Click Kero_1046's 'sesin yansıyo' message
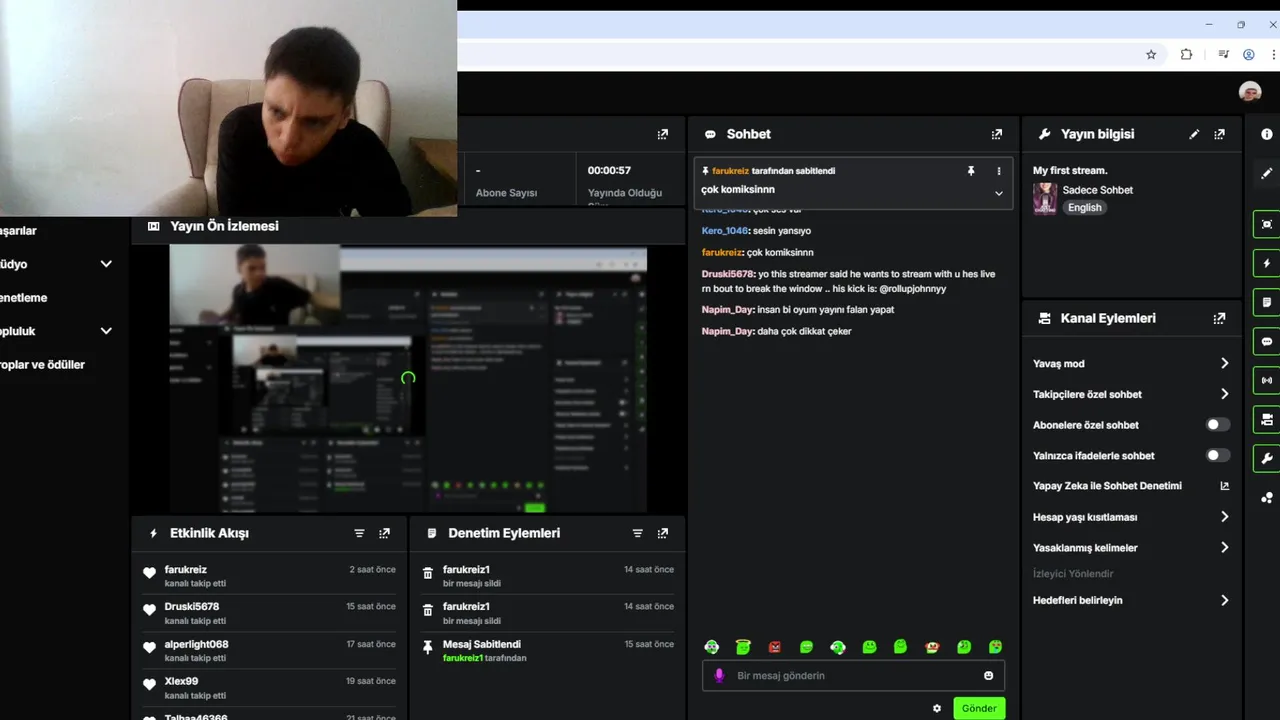 [756, 231]
